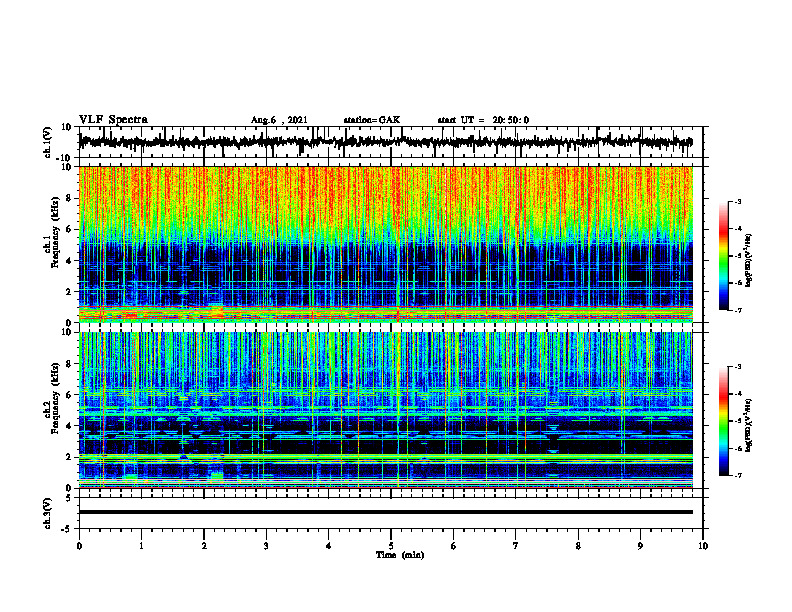Viewport: 792px width, 612px height.
Task: Click the ch.3 flat voltage trace line
Action: pos(385,512)
